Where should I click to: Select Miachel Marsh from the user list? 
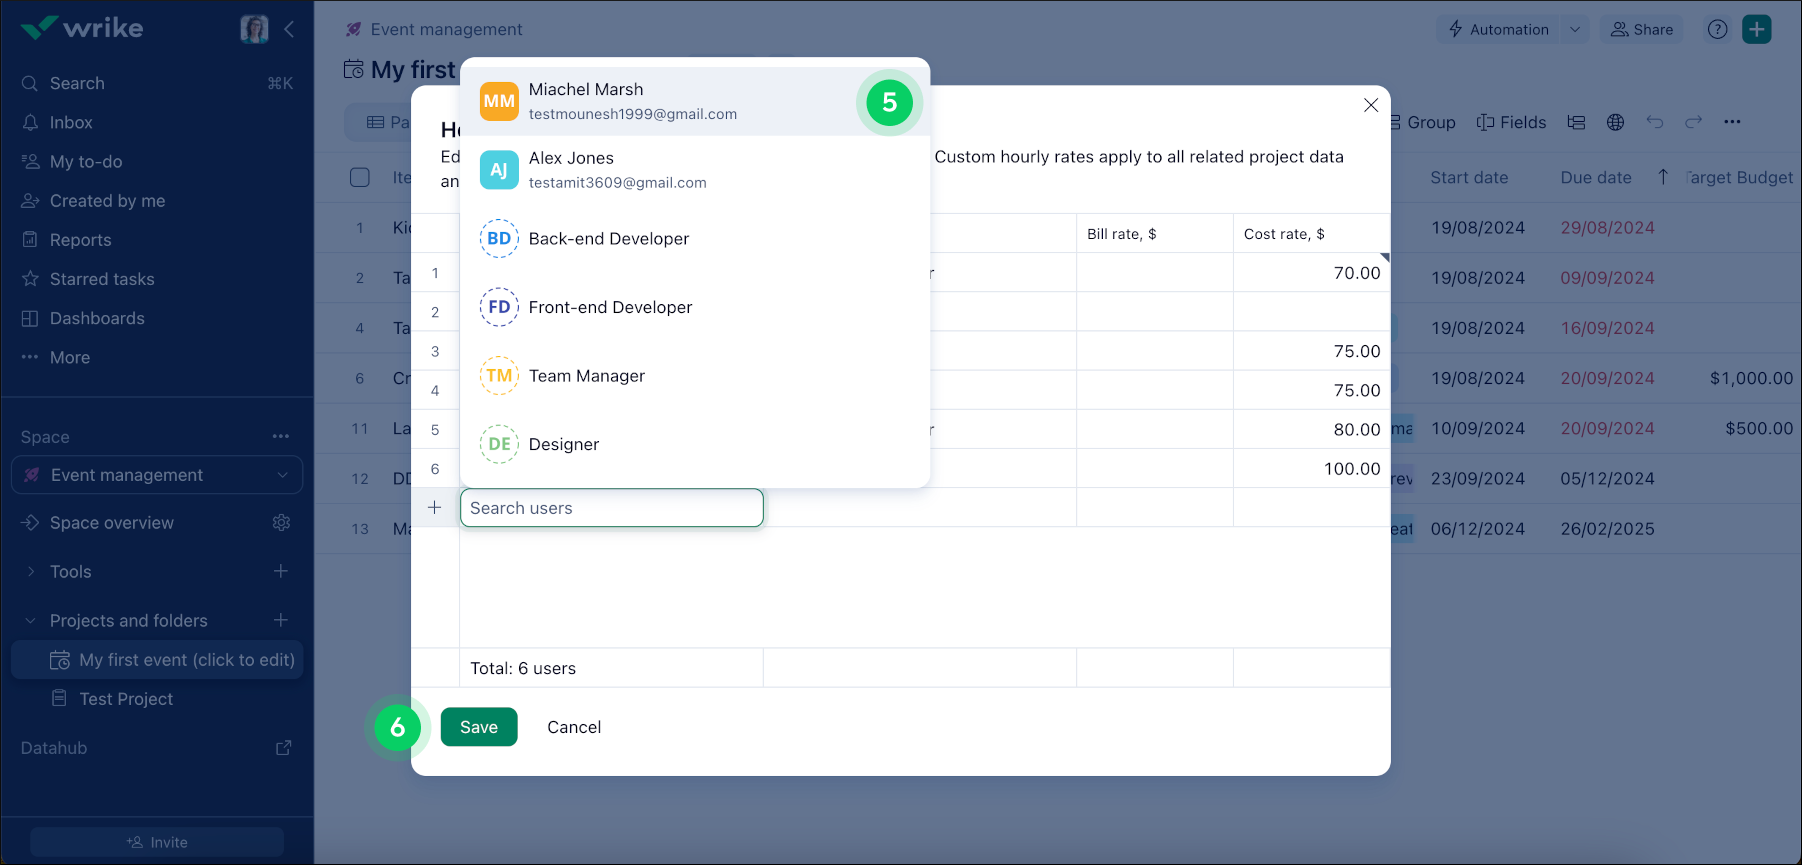click(x=695, y=101)
